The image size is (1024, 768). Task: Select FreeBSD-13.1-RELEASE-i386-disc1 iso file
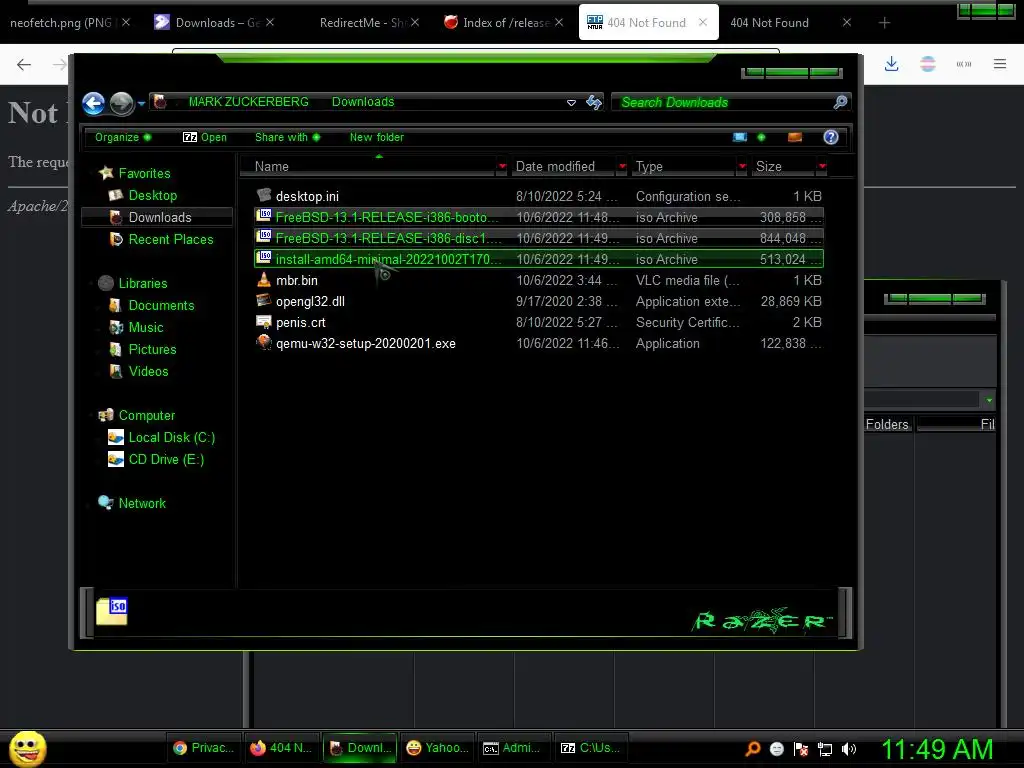[x=539, y=238]
